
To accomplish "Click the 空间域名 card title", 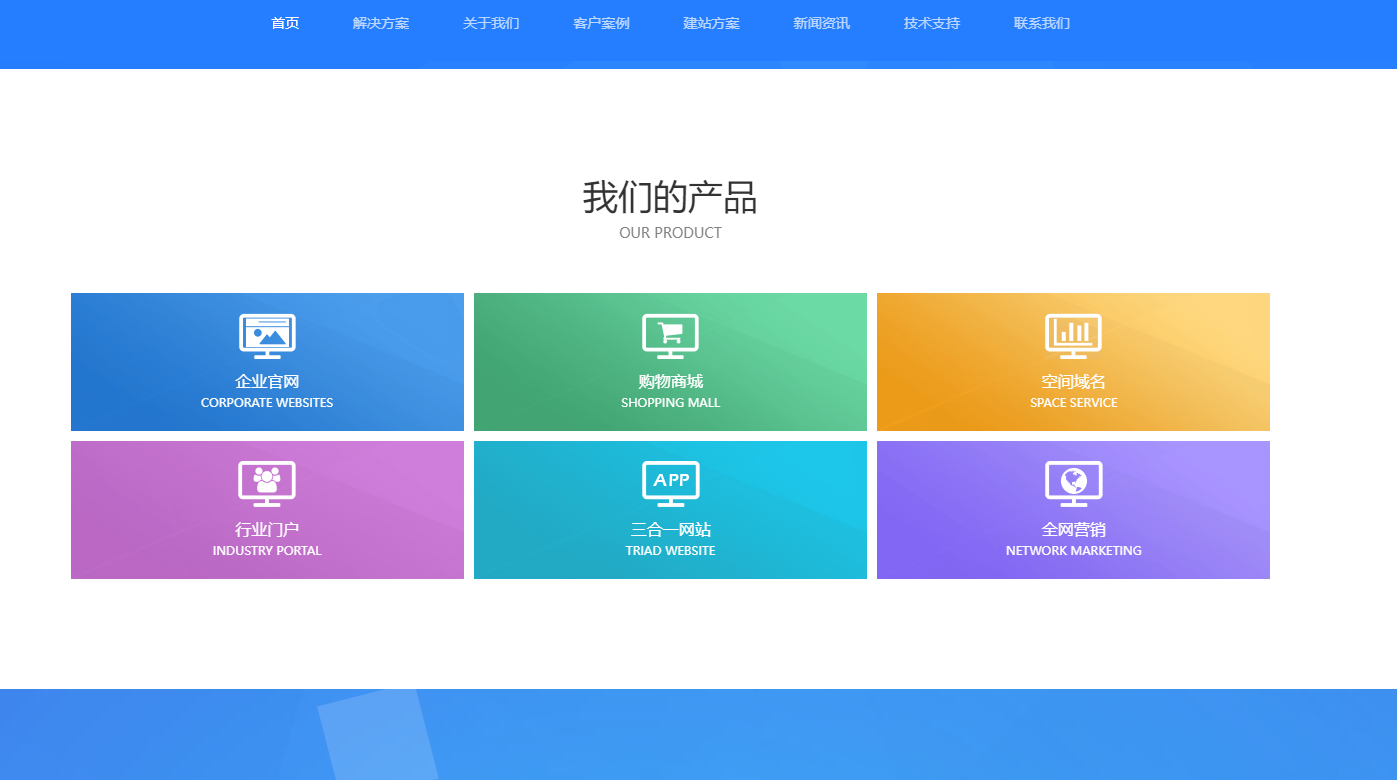I will [1073, 382].
